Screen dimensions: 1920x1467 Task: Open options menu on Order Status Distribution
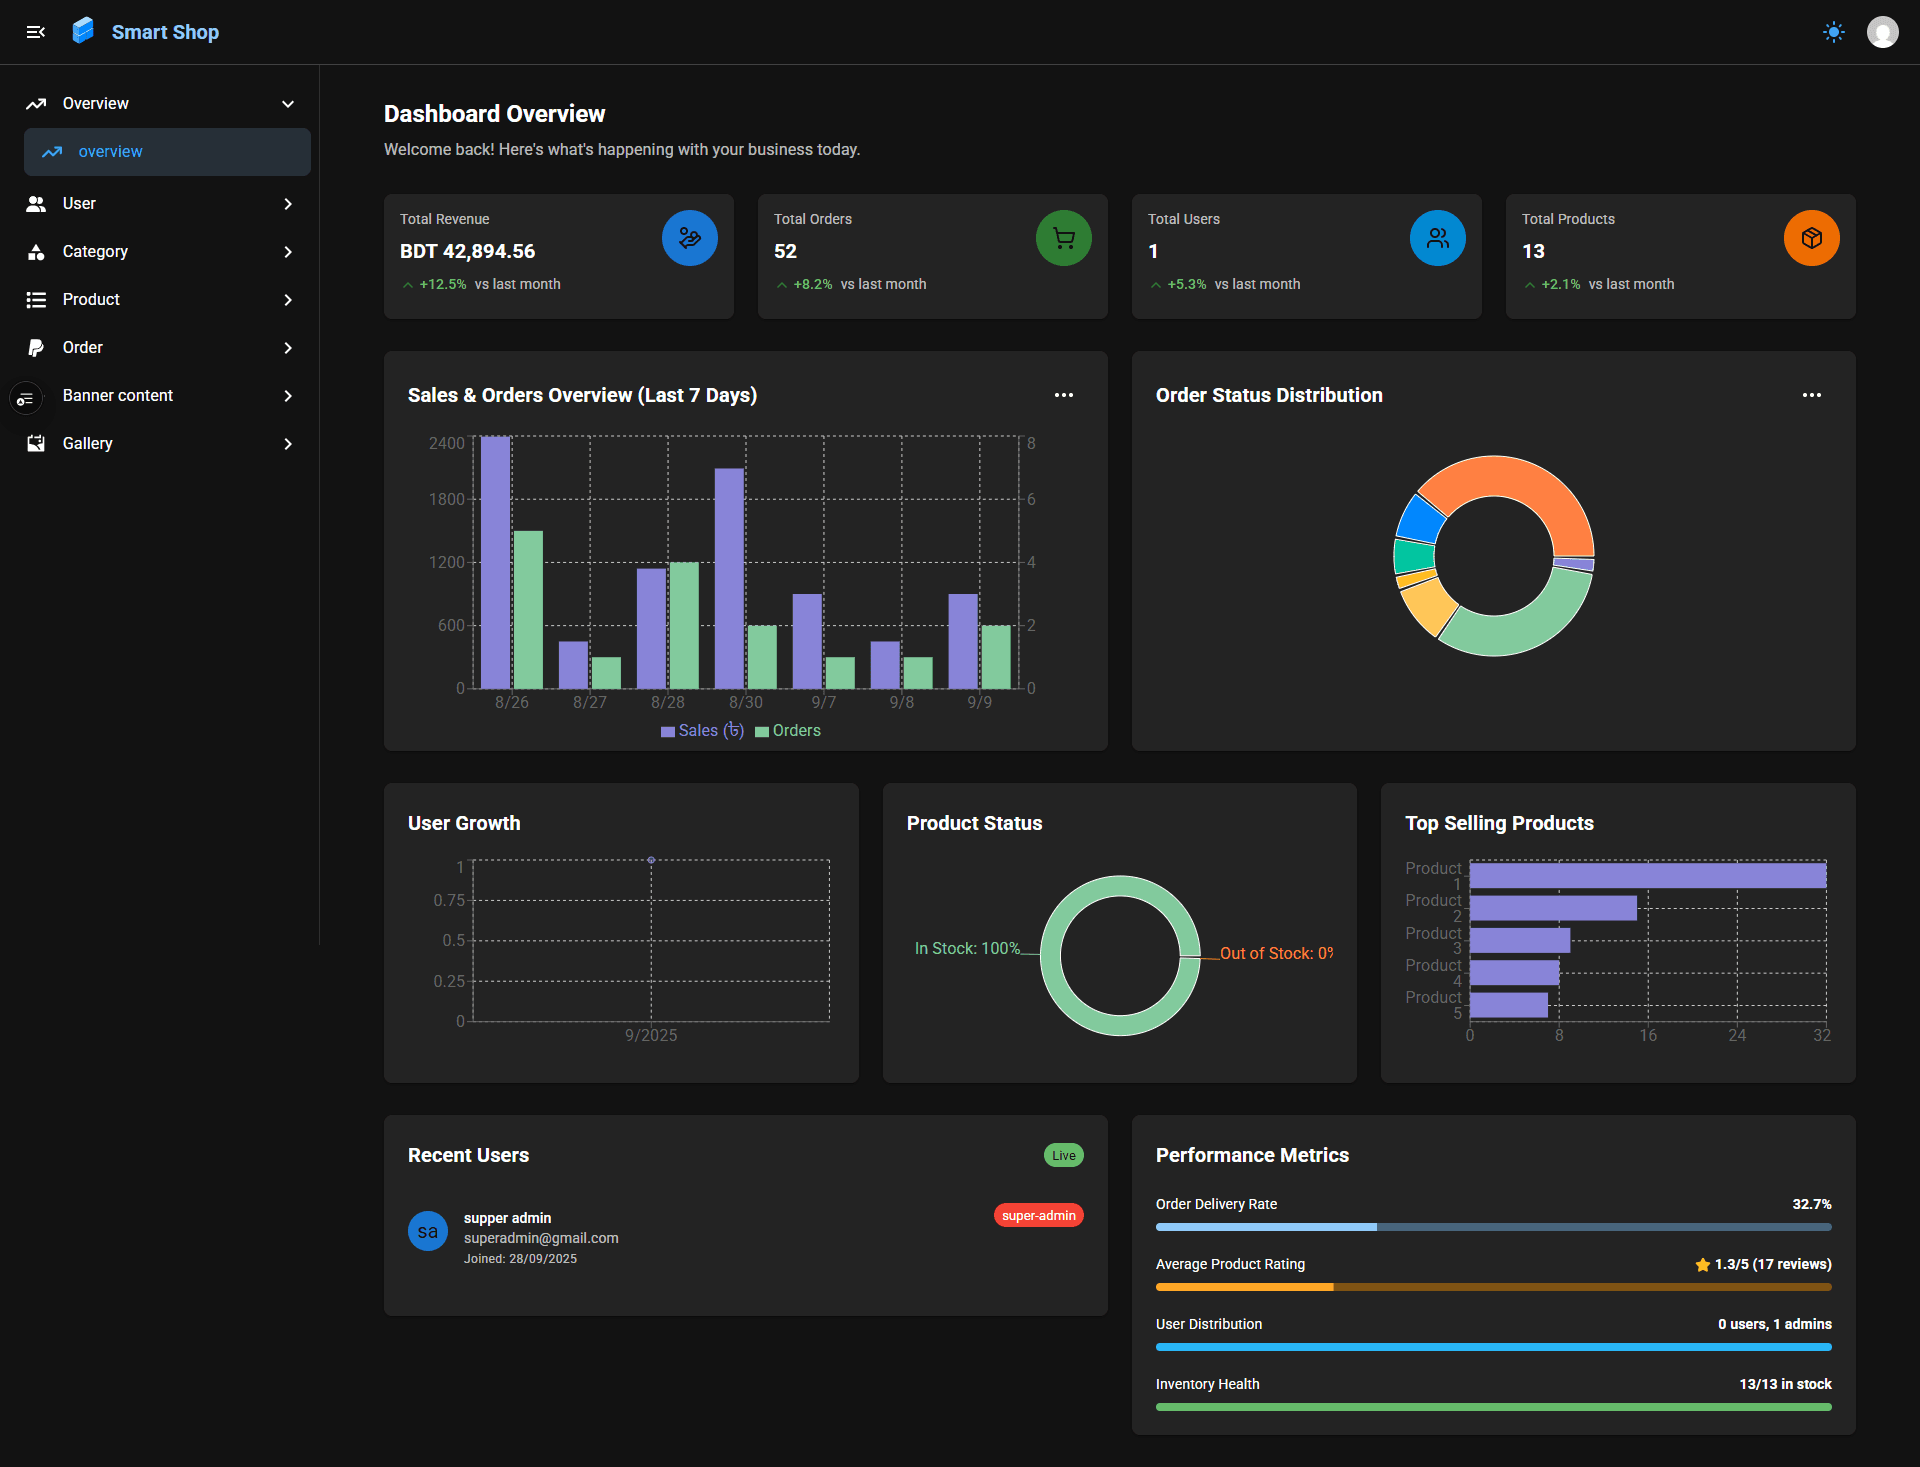pyautogui.click(x=1812, y=395)
